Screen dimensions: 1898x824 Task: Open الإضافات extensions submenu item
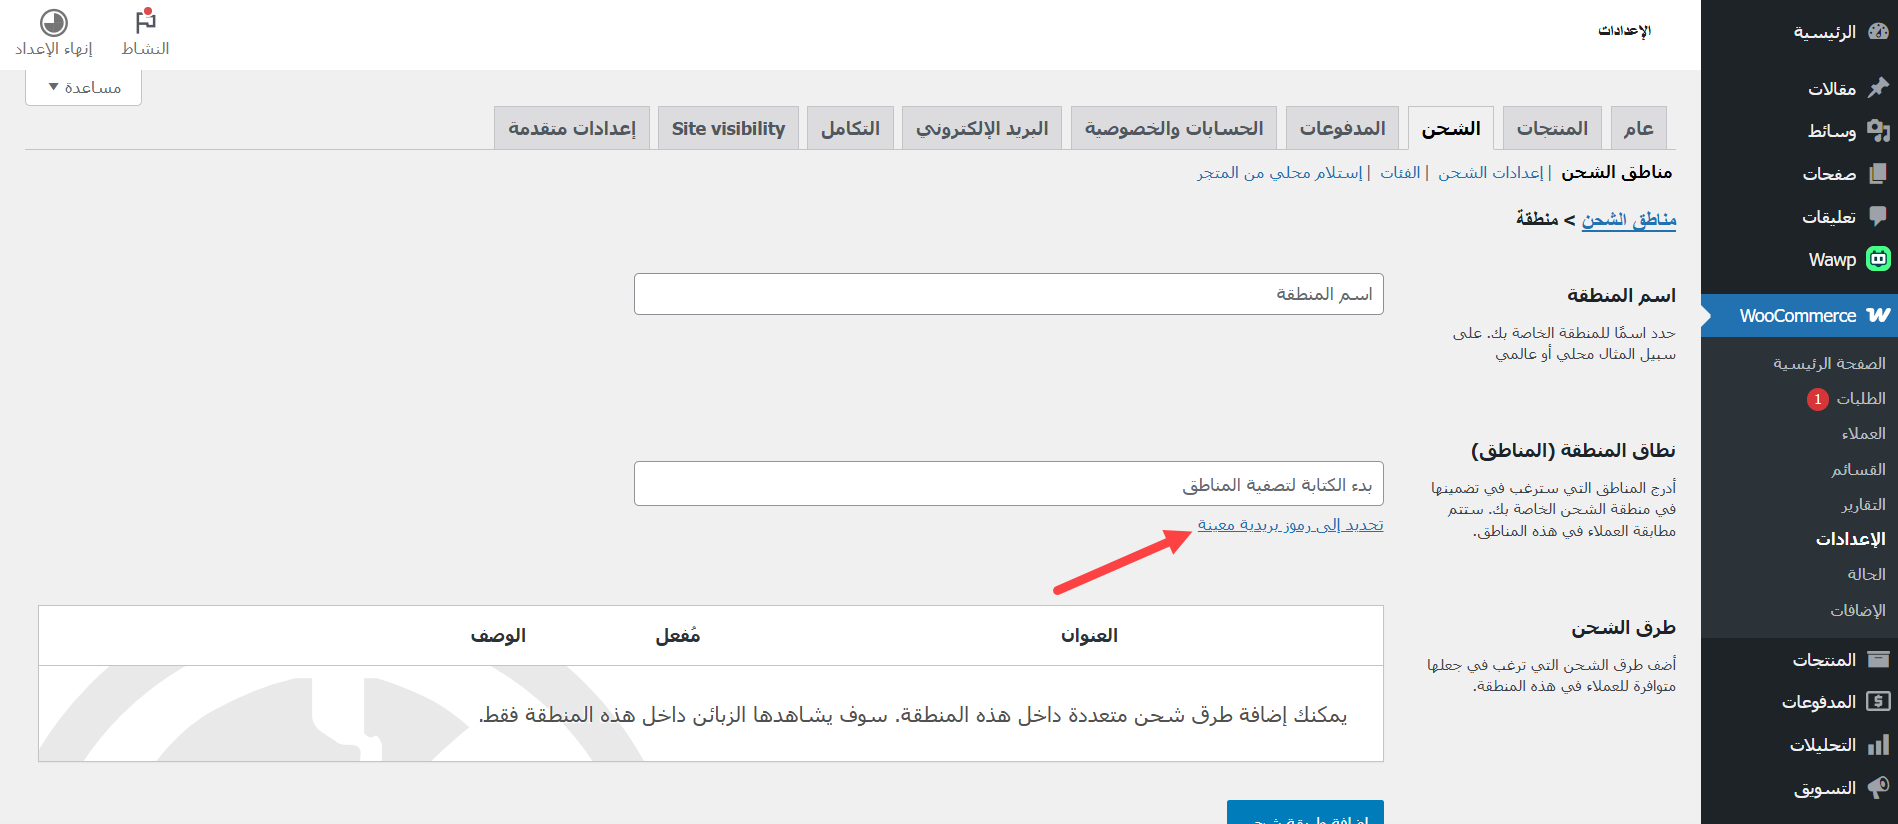pos(1858,610)
